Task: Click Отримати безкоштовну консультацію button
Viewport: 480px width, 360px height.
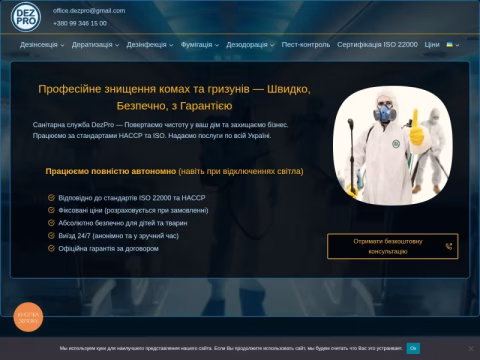Action: point(393,246)
